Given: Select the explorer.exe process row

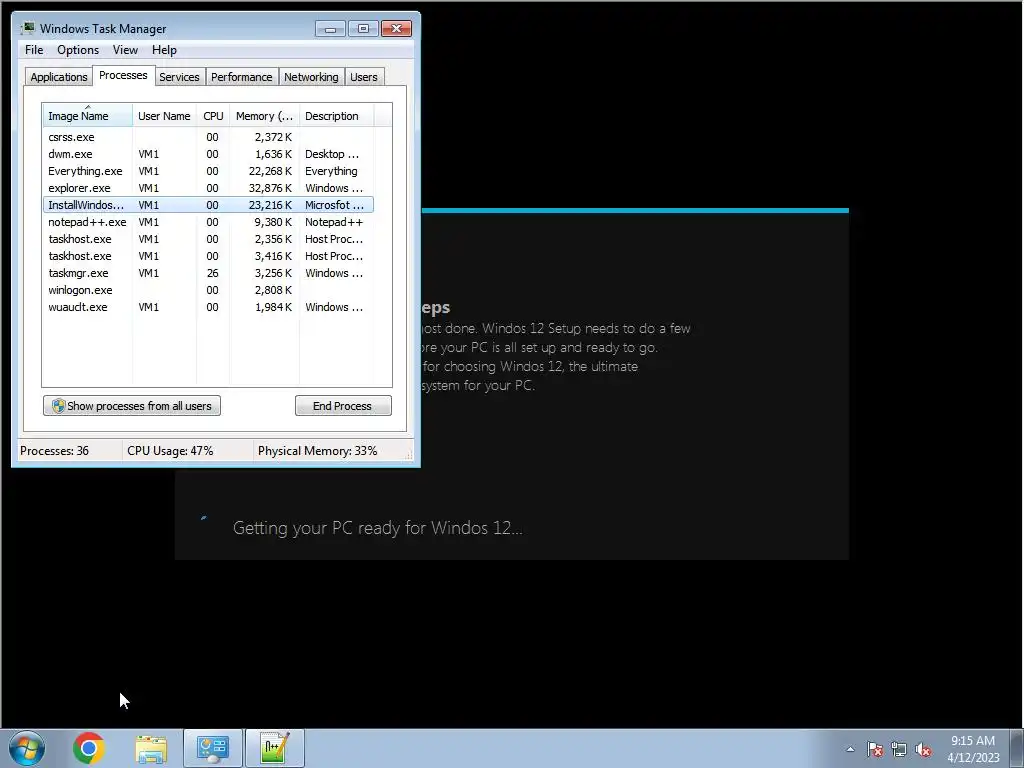Looking at the screenshot, I should (x=208, y=188).
